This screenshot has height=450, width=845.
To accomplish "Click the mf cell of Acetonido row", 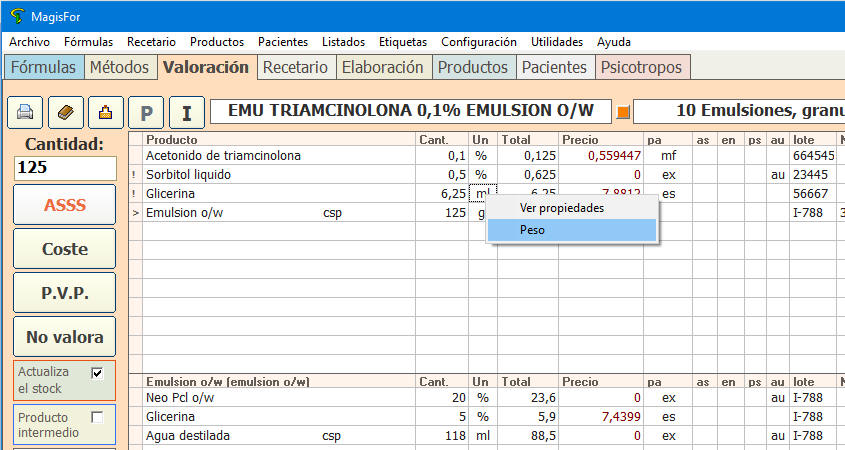I will [x=668, y=156].
